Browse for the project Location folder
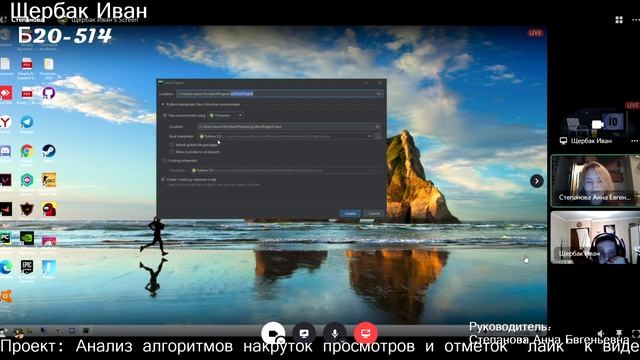 tap(379, 93)
